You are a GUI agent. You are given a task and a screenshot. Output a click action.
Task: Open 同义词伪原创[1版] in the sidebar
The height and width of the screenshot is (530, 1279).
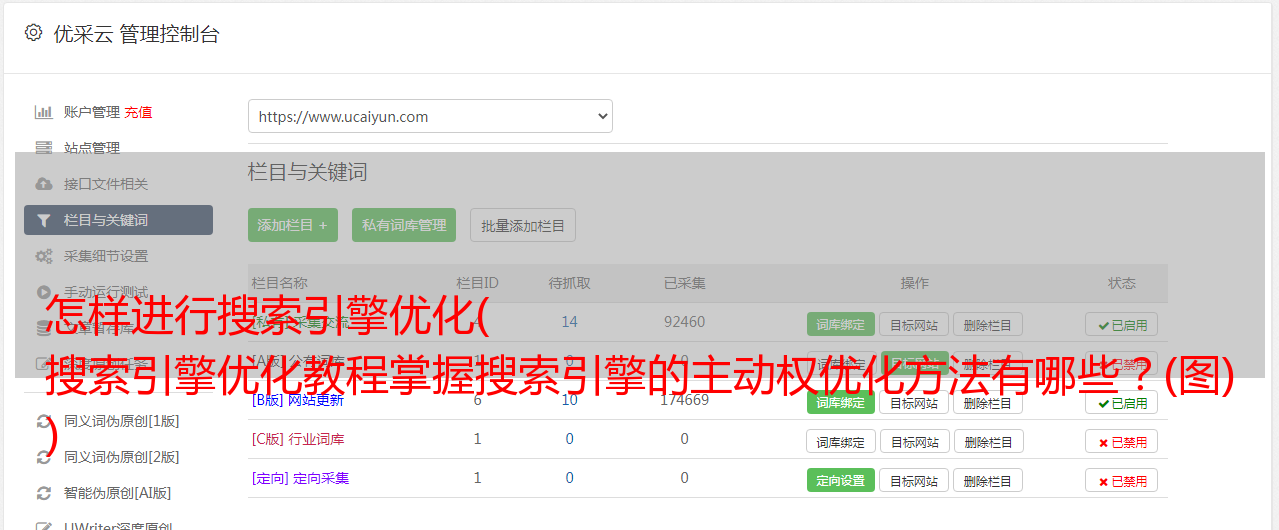121,421
